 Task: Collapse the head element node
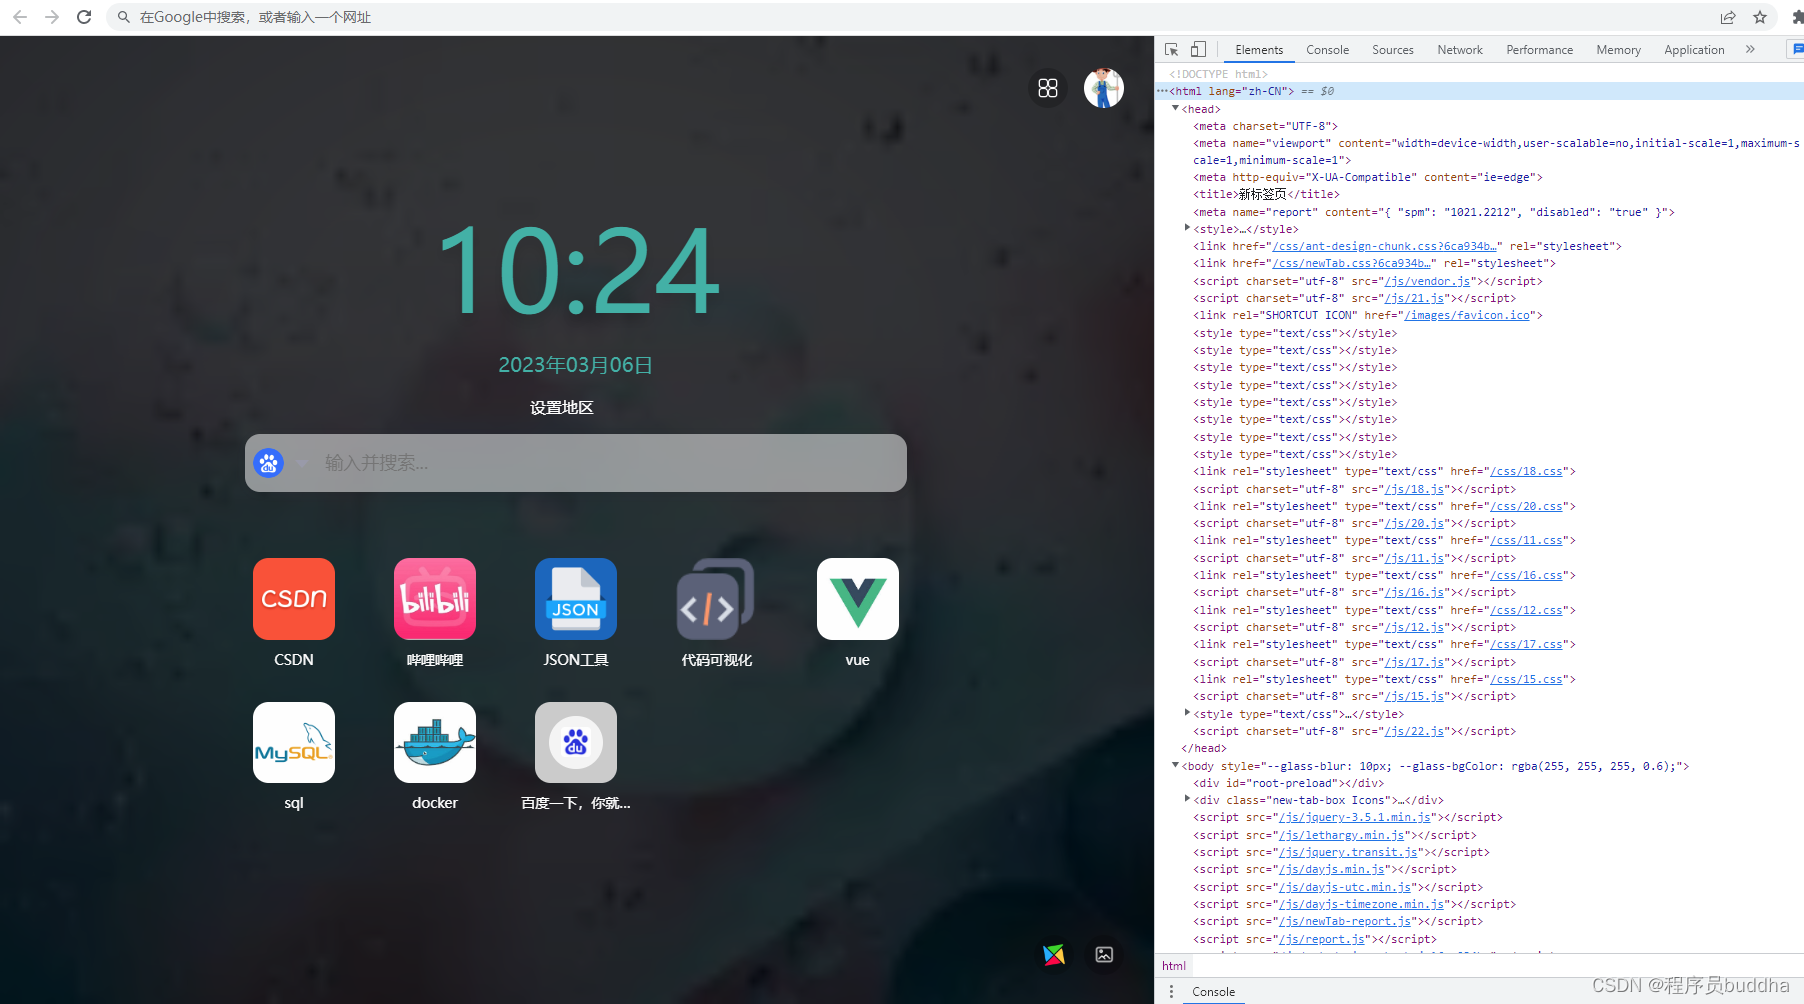coord(1176,109)
